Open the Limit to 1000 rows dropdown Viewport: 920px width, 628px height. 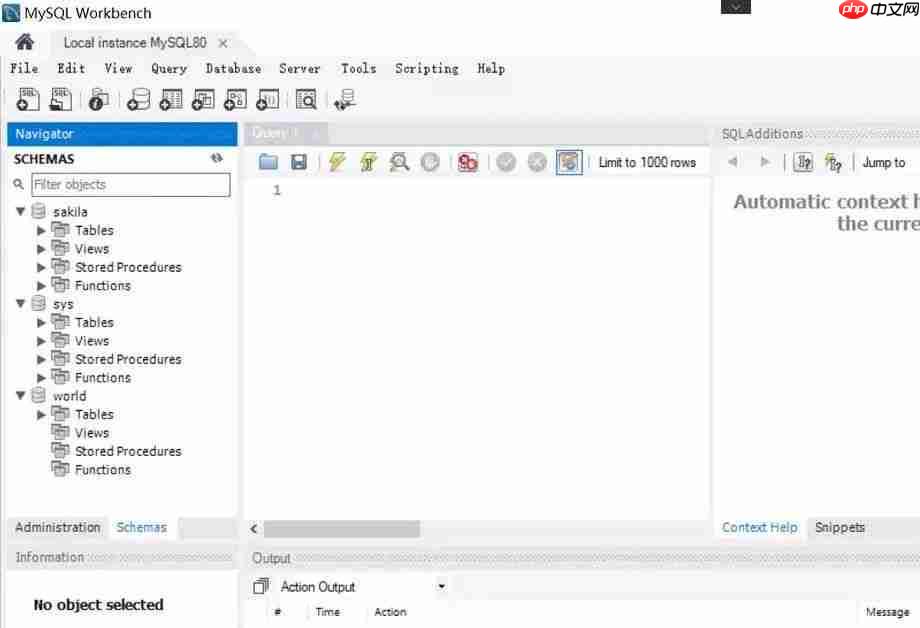(x=649, y=162)
